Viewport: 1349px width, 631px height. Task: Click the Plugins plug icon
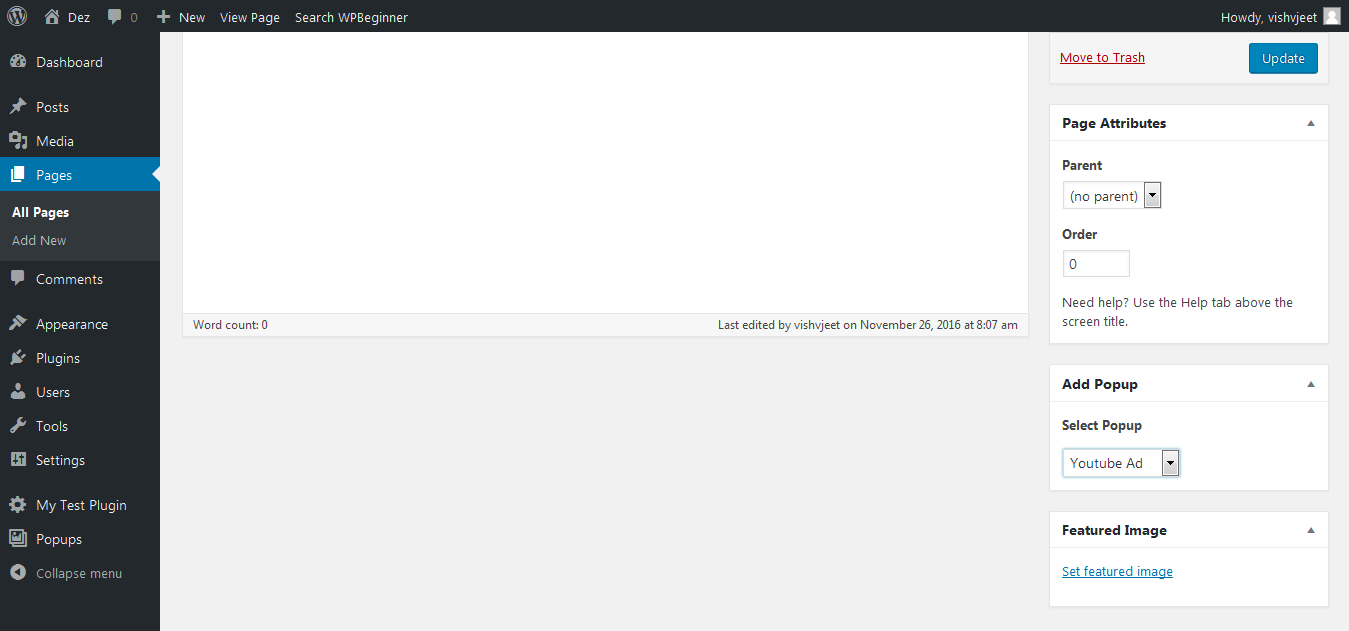(x=18, y=358)
